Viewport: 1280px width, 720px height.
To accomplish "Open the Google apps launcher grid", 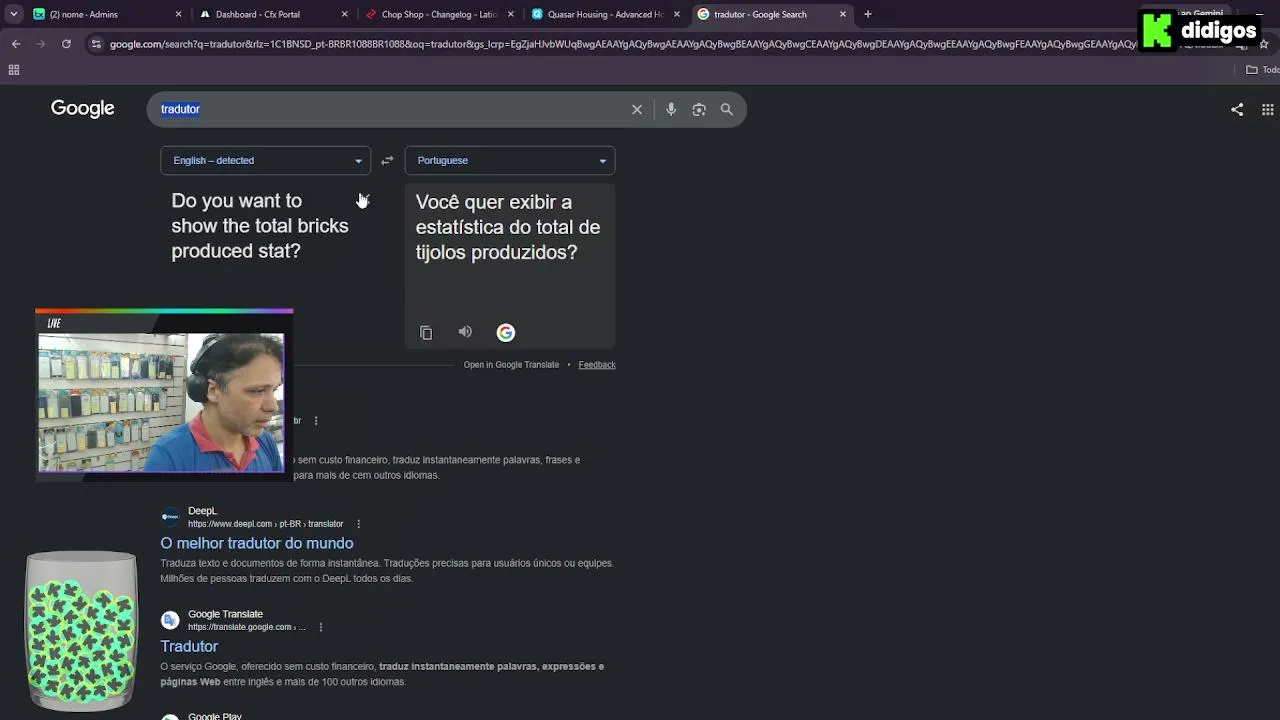I will tap(1267, 109).
